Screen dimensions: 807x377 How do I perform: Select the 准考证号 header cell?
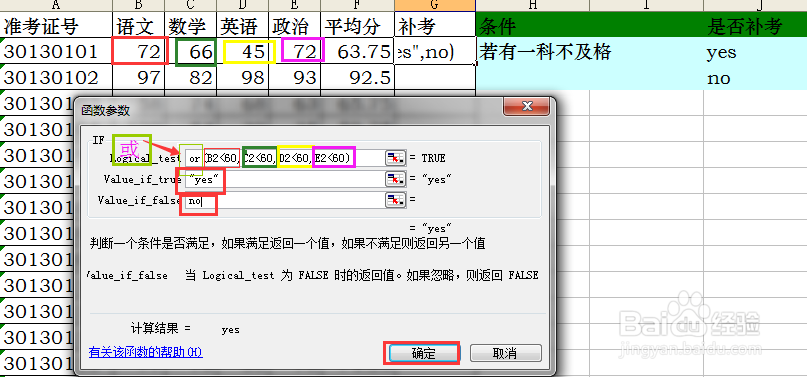tap(56, 25)
